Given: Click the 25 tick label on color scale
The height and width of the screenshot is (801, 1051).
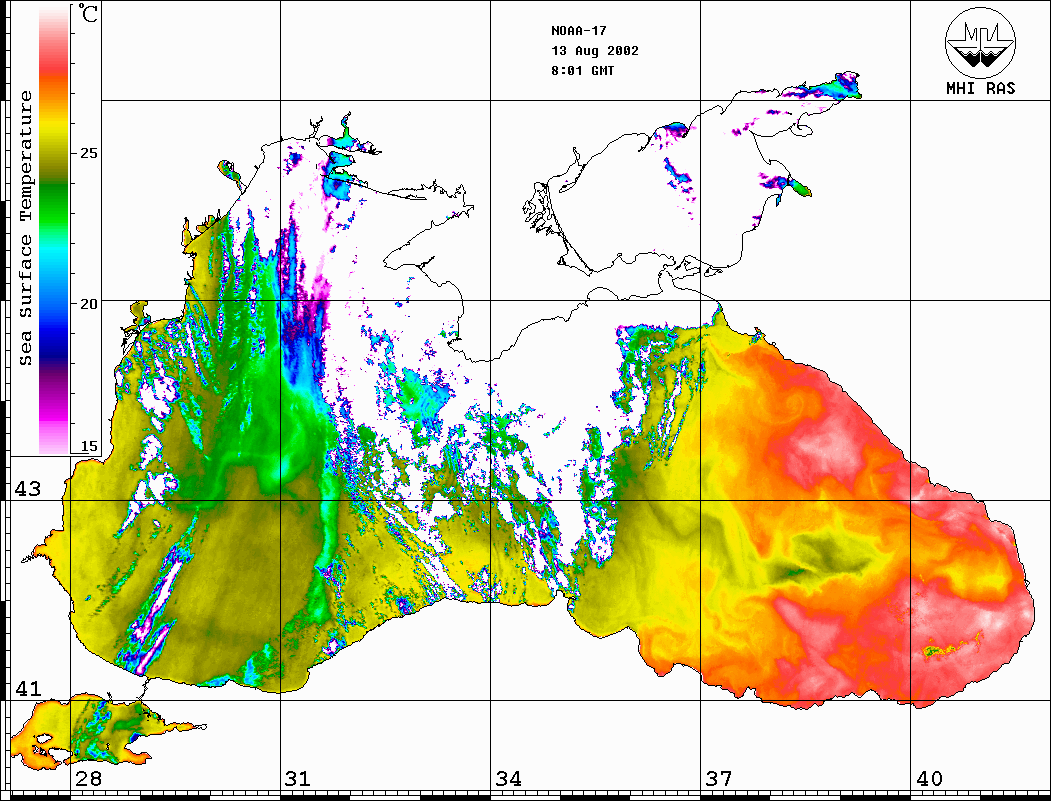Looking at the screenshot, I should (x=88, y=153).
